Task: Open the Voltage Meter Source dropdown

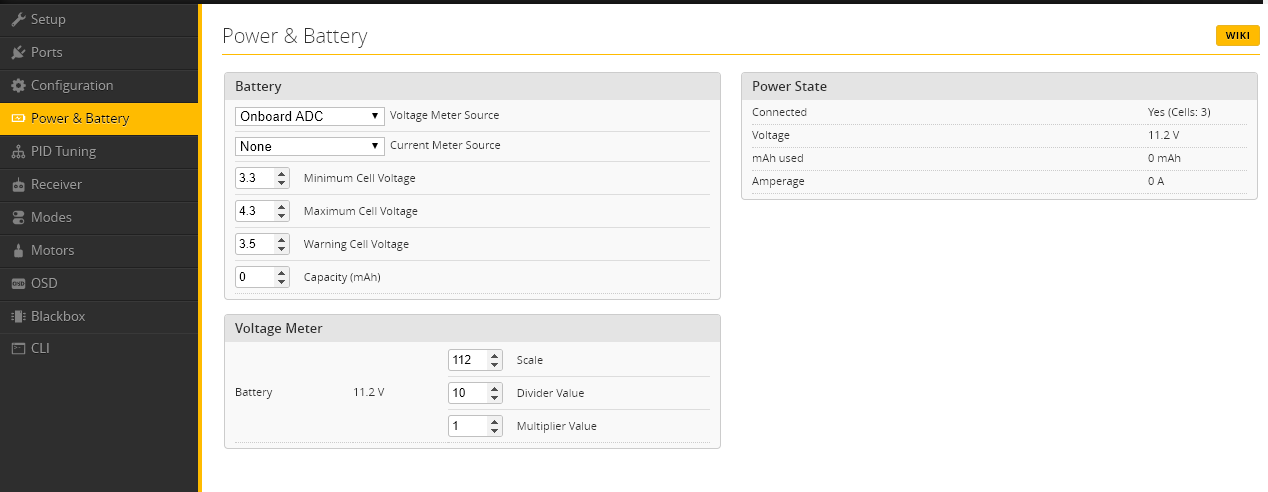Action: pos(310,116)
